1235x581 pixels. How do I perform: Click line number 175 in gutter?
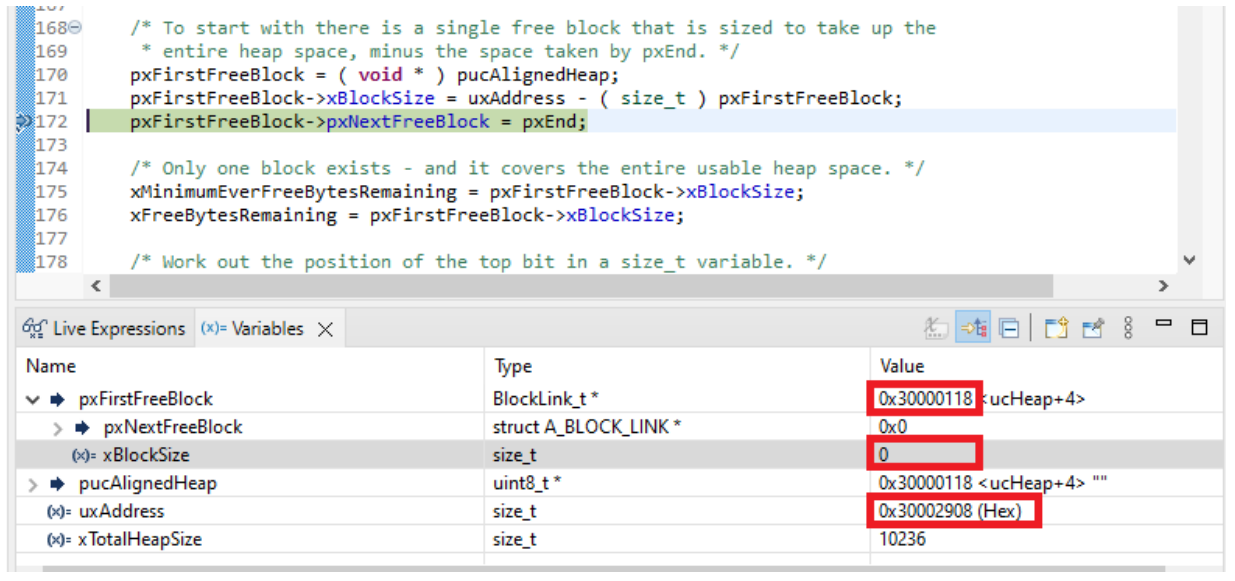pyautogui.click(x=52, y=192)
